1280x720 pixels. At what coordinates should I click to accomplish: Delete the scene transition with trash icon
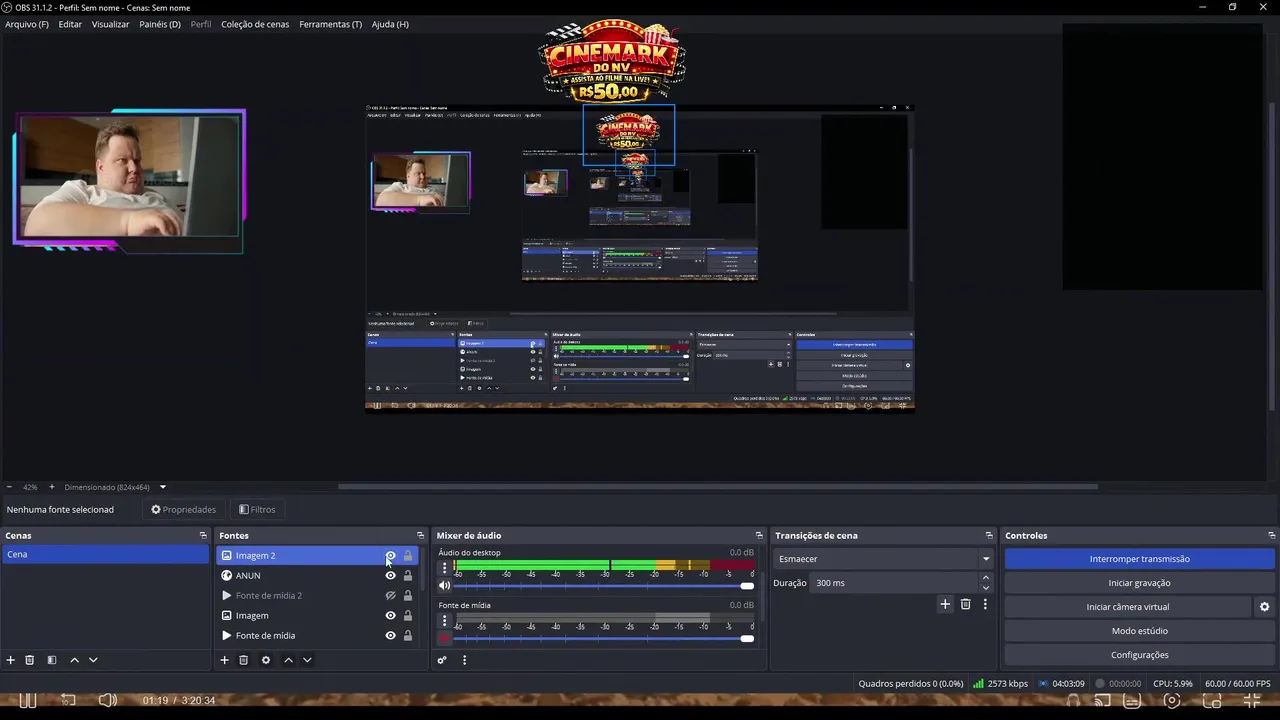pos(965,604)
